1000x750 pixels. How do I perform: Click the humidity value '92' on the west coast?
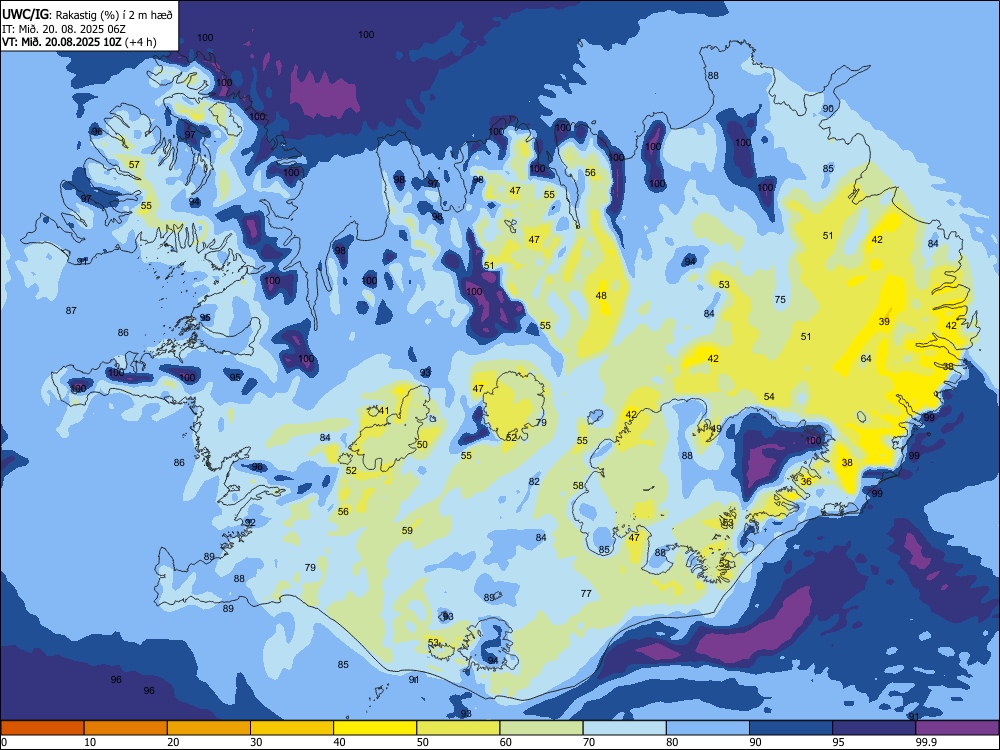[250, 522]
